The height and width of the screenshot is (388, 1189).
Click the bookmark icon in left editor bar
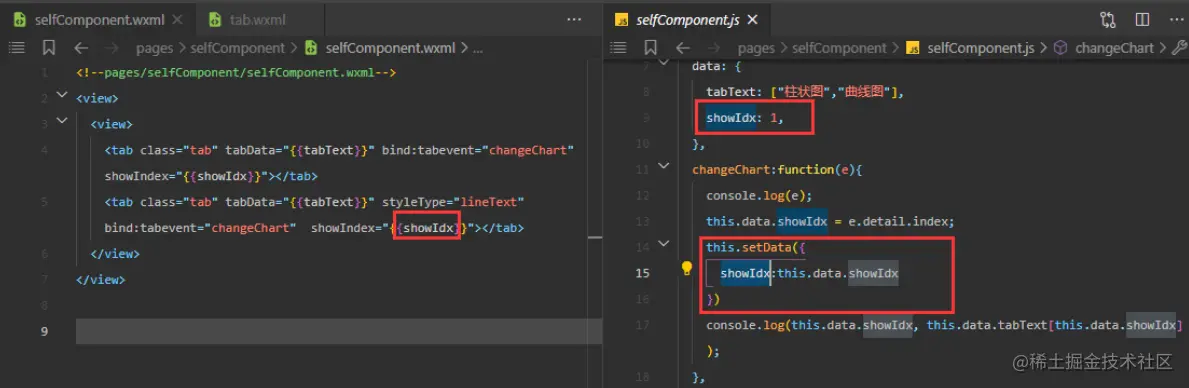[x=49, y=48]
